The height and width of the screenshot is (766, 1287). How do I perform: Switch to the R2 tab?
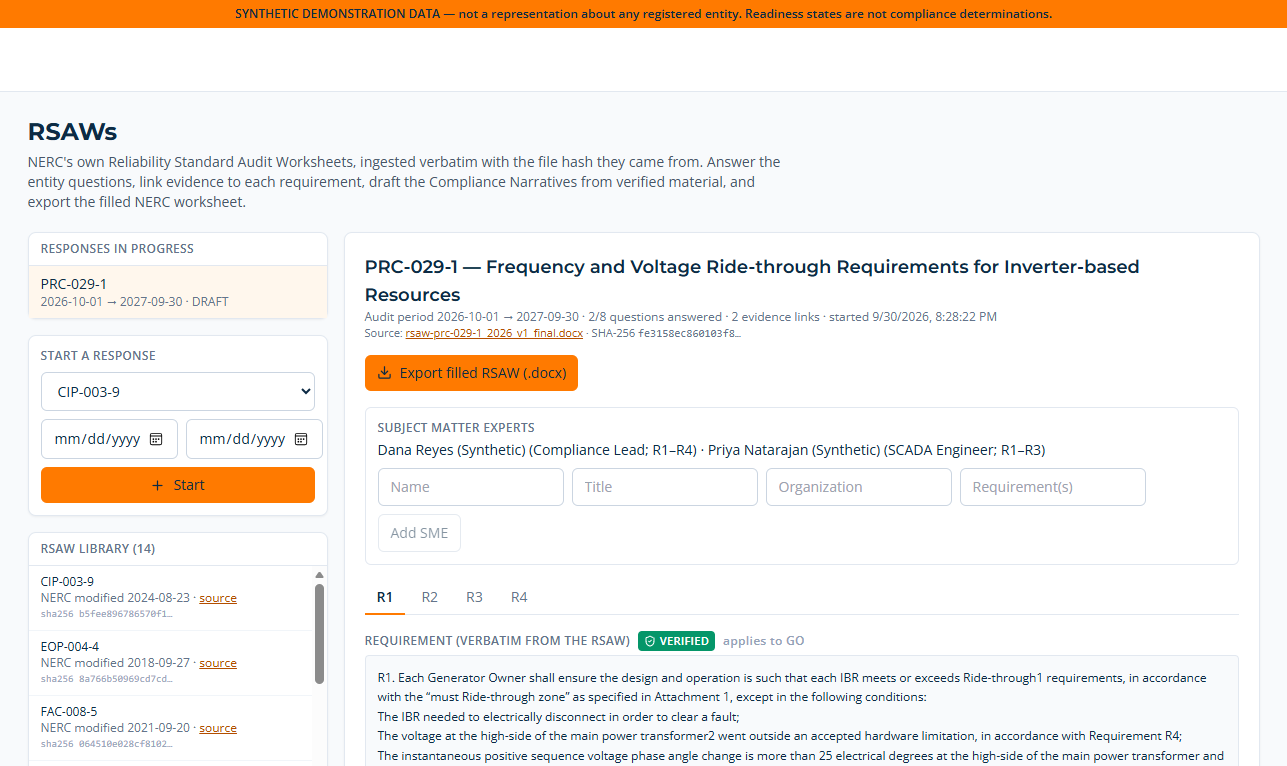[430, 597]
